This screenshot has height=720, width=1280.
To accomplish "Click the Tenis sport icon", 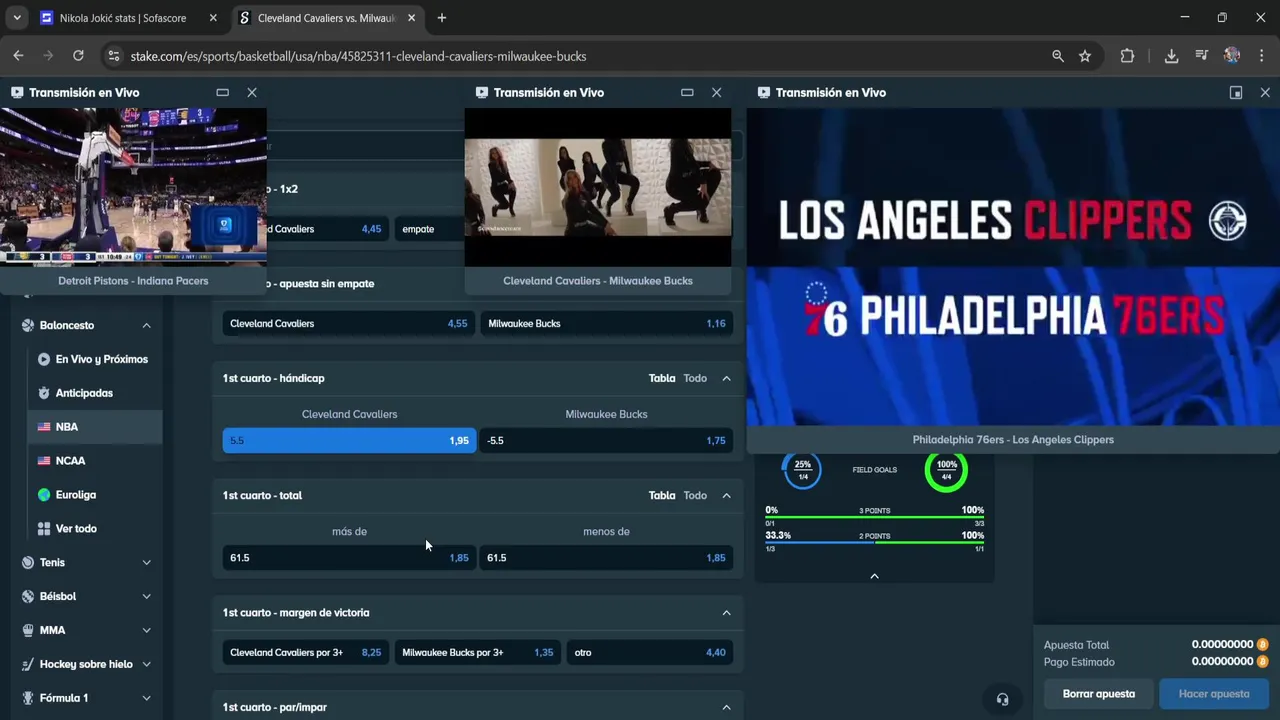I will click(27, 562).
